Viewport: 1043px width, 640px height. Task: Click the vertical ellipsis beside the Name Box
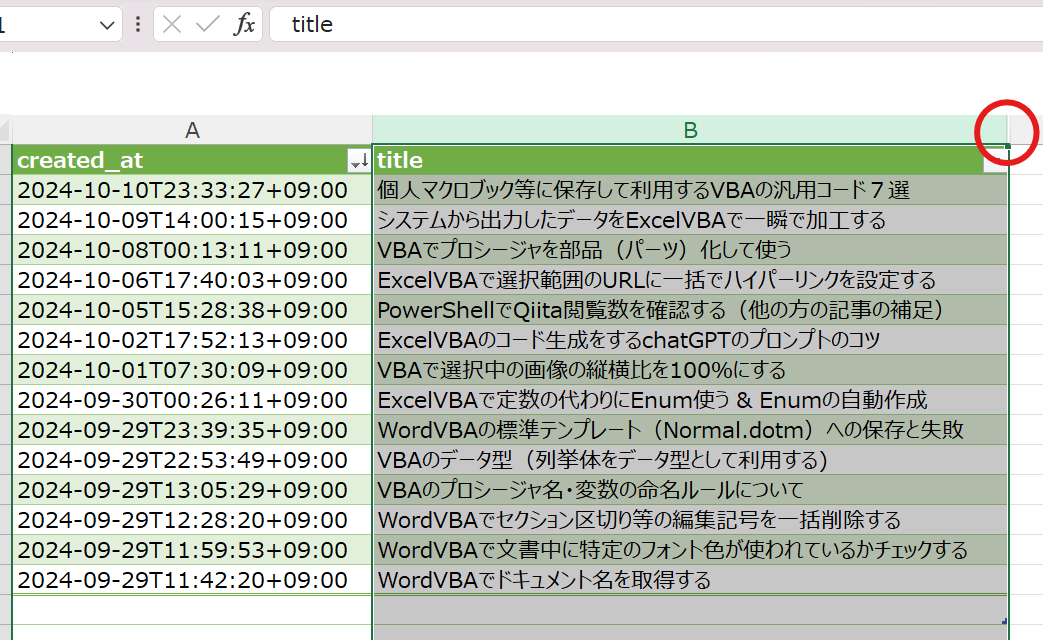click(137, 24)
